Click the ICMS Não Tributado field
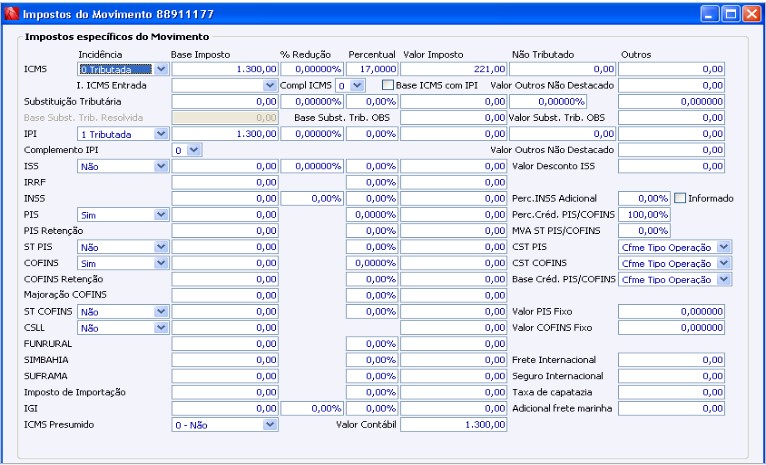The image size is (766, 465). coord(562,69)
